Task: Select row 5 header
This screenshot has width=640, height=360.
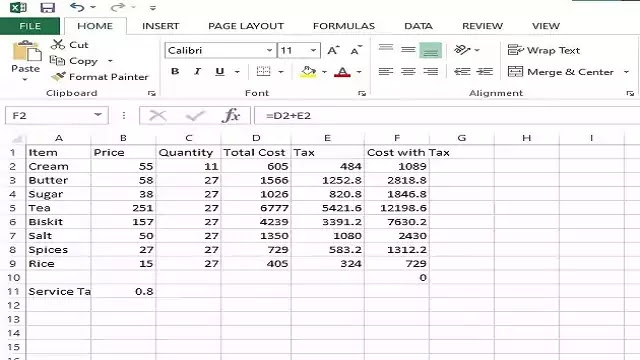Action: (x=13, y=208)
